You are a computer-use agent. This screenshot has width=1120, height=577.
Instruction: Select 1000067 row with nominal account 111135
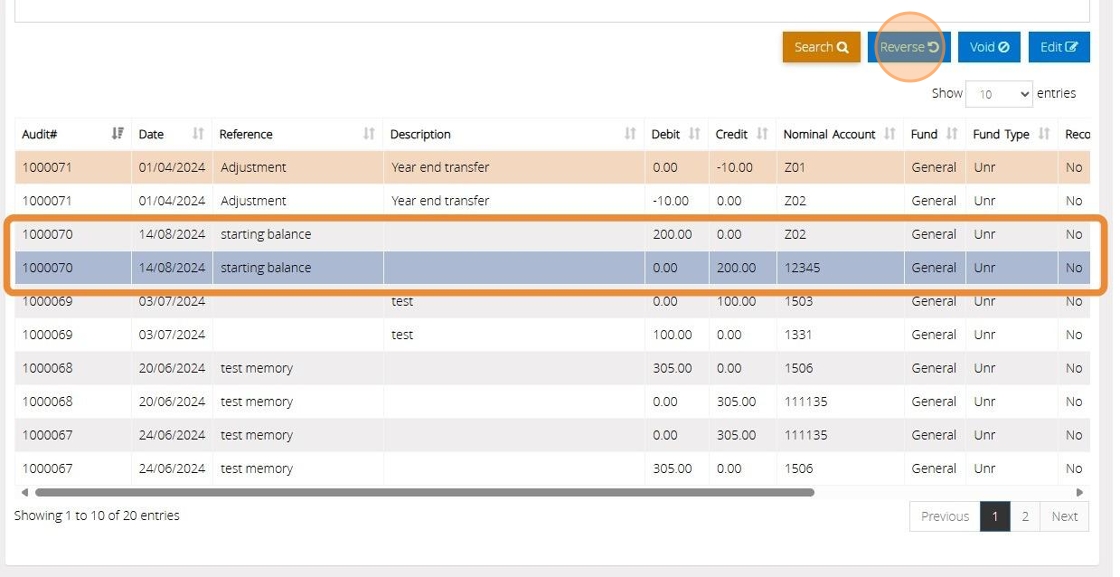552,435
